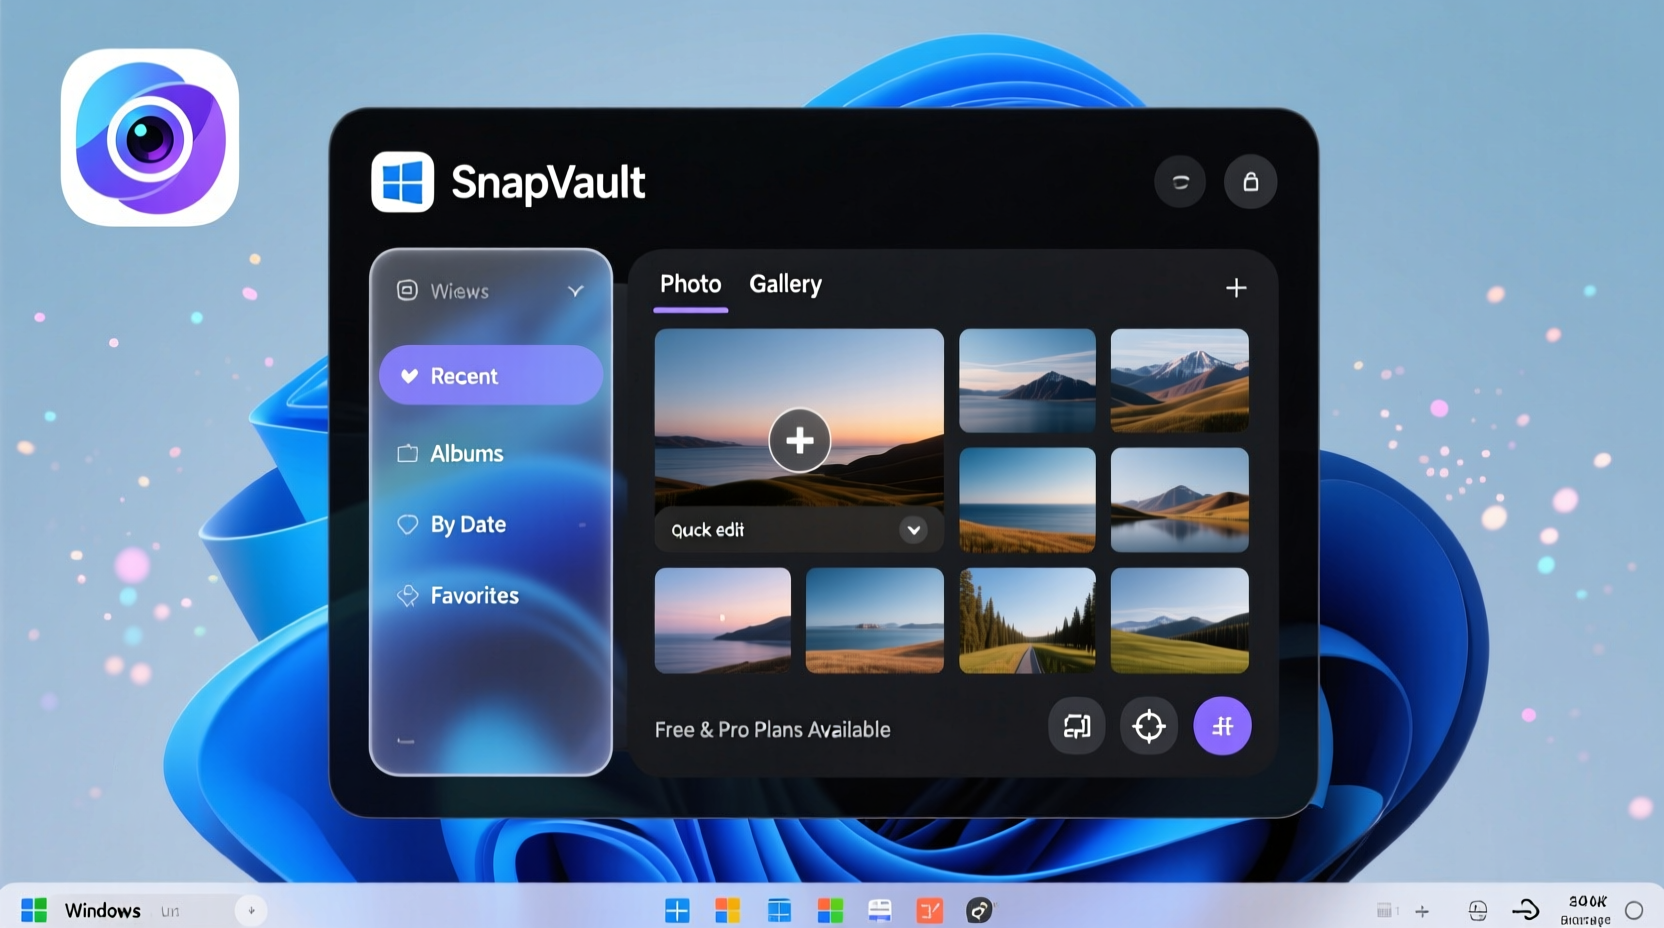Switch to the Gallery tab
1664x928 pixels.
785,285
